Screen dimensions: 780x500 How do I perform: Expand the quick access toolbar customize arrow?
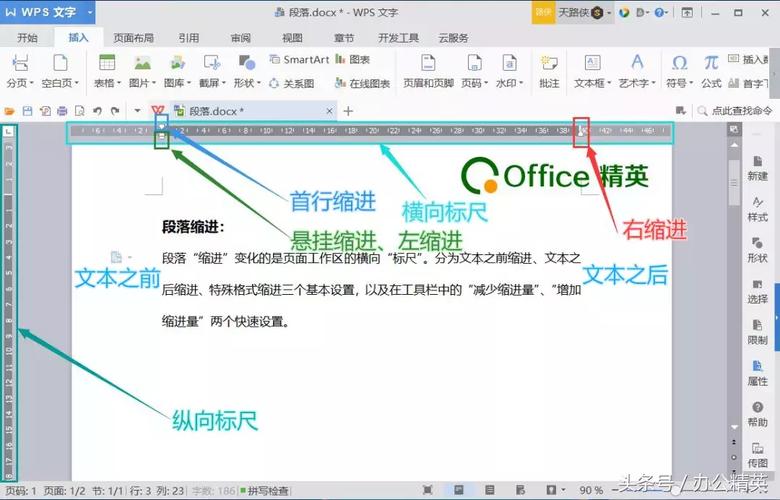tap(137, 111)
